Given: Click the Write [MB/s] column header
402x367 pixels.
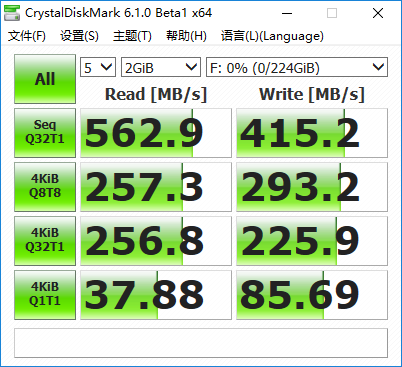Looking at the screenshot, I should pyautogui.click(x=312, y=94).
